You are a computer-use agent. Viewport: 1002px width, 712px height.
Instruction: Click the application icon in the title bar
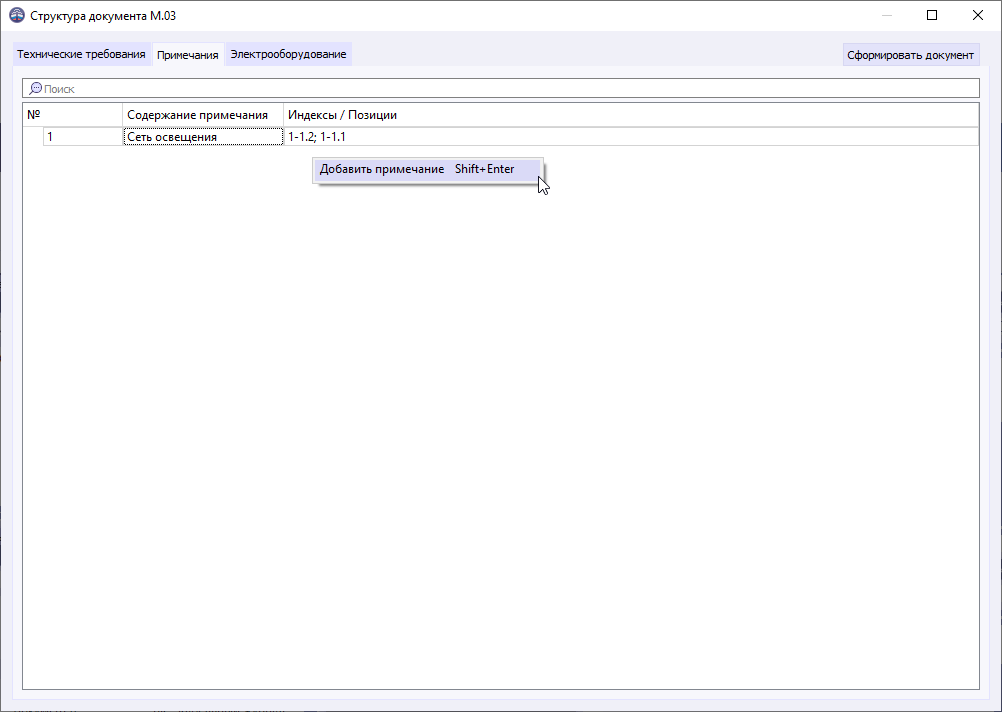coord(18,15)
